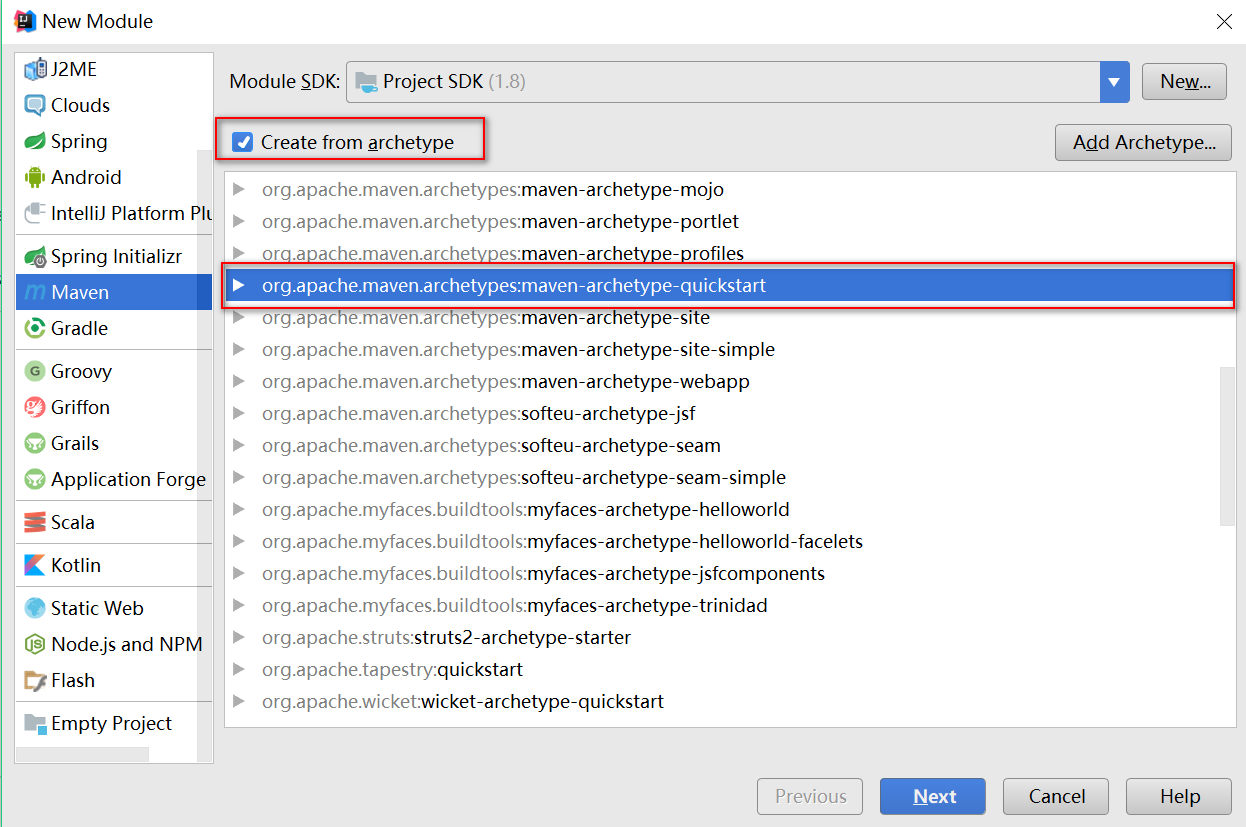1246x827 pixels.
Task: Select the Maven icon in the list
Action: pos(35,293)
